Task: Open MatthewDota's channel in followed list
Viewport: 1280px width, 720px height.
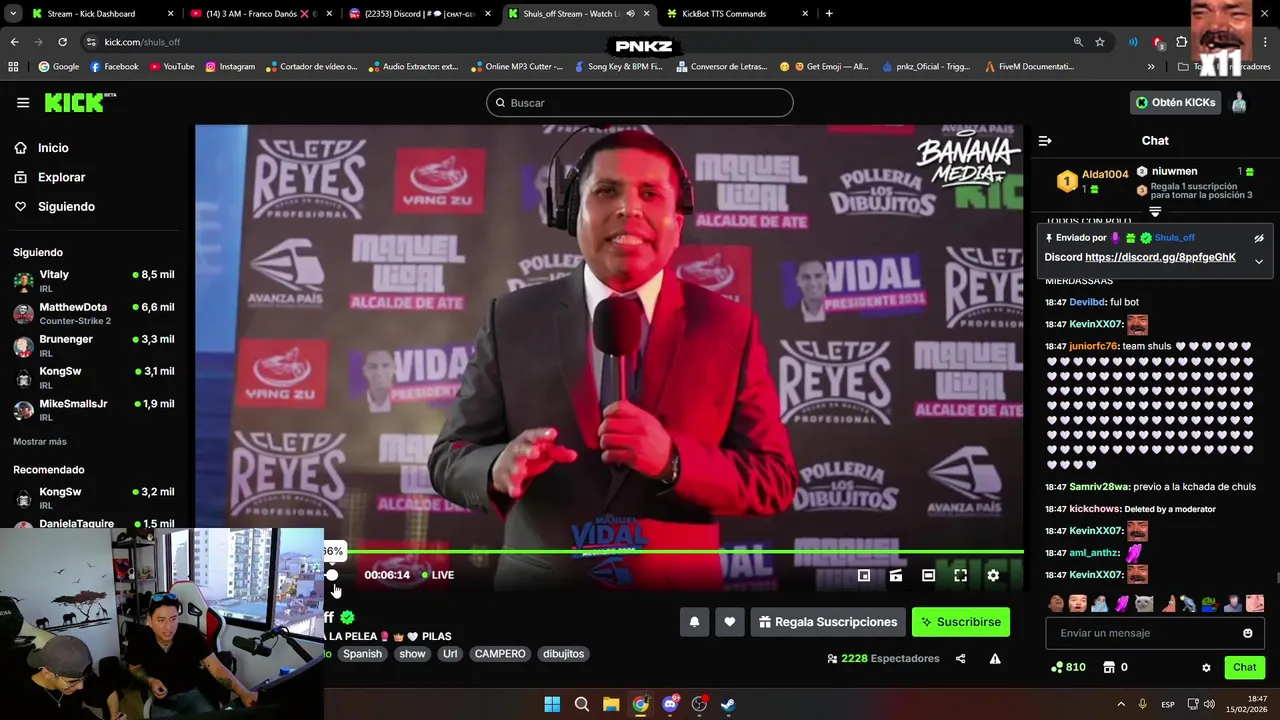Action: click(x=94, y=313)
